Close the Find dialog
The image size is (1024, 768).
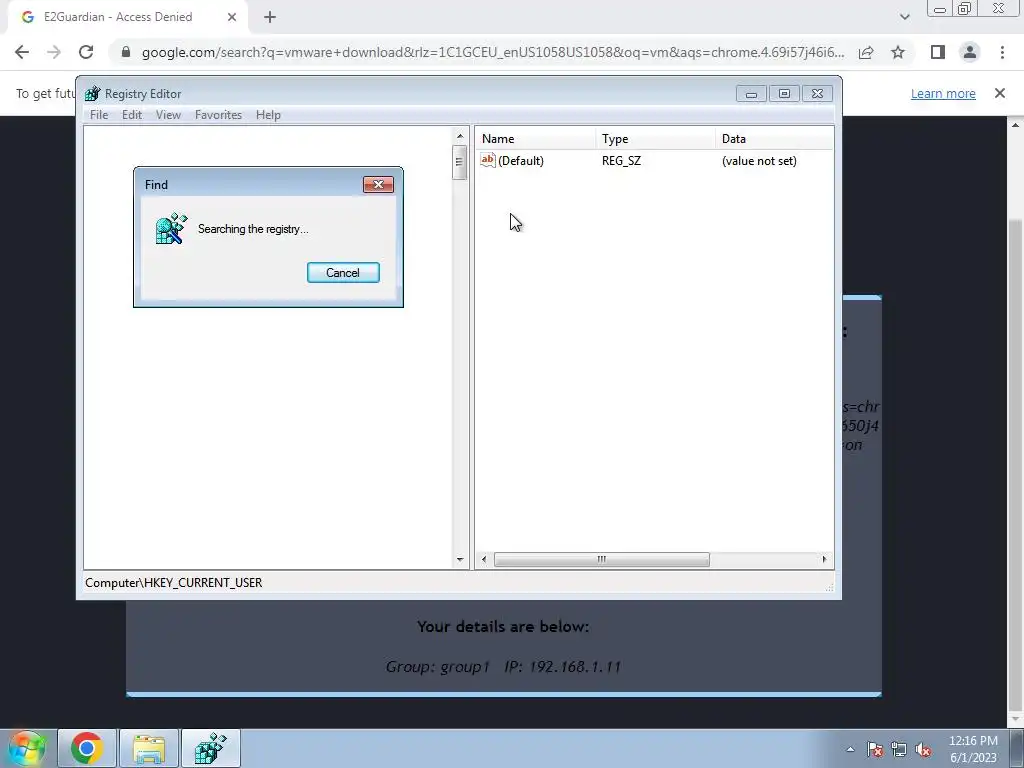(378, 185)
